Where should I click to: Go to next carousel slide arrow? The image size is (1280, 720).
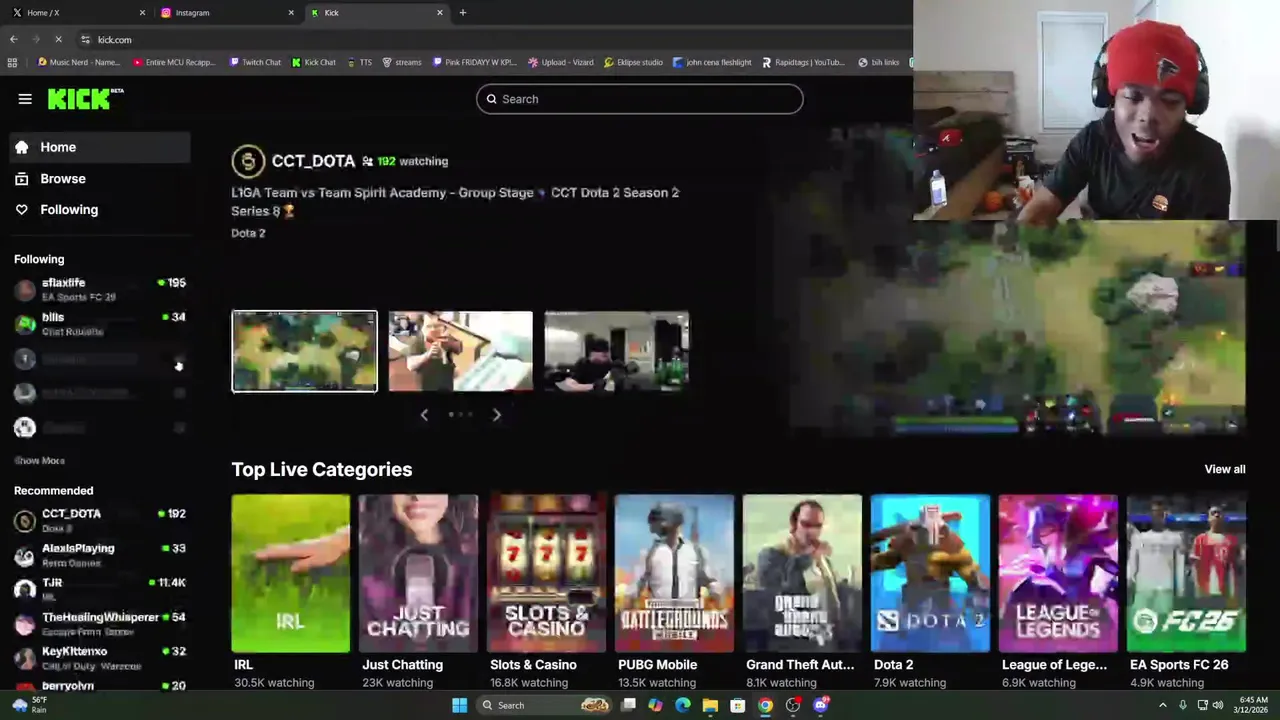[x=497, y=415]
